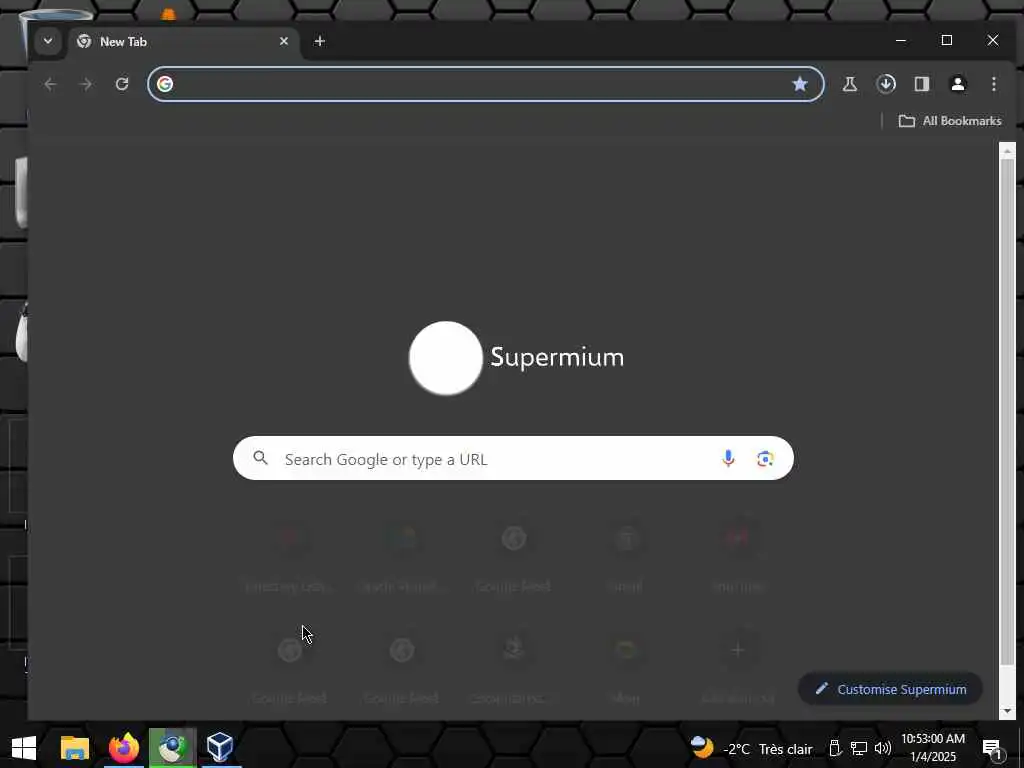Open a new tab with plus button

click(319, 41)
